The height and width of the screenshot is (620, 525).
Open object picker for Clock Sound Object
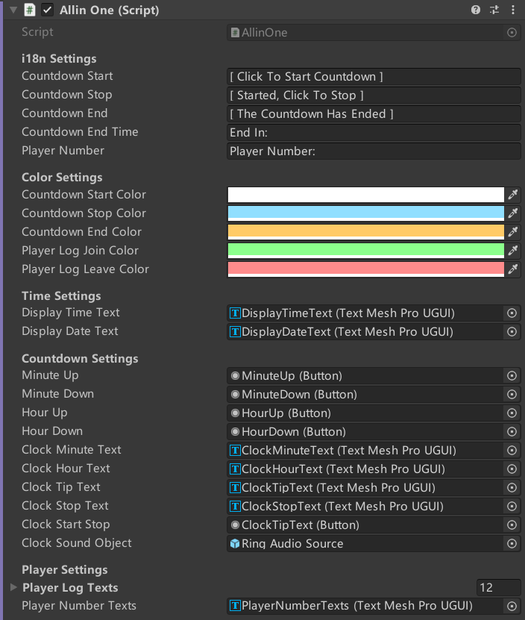512,544
